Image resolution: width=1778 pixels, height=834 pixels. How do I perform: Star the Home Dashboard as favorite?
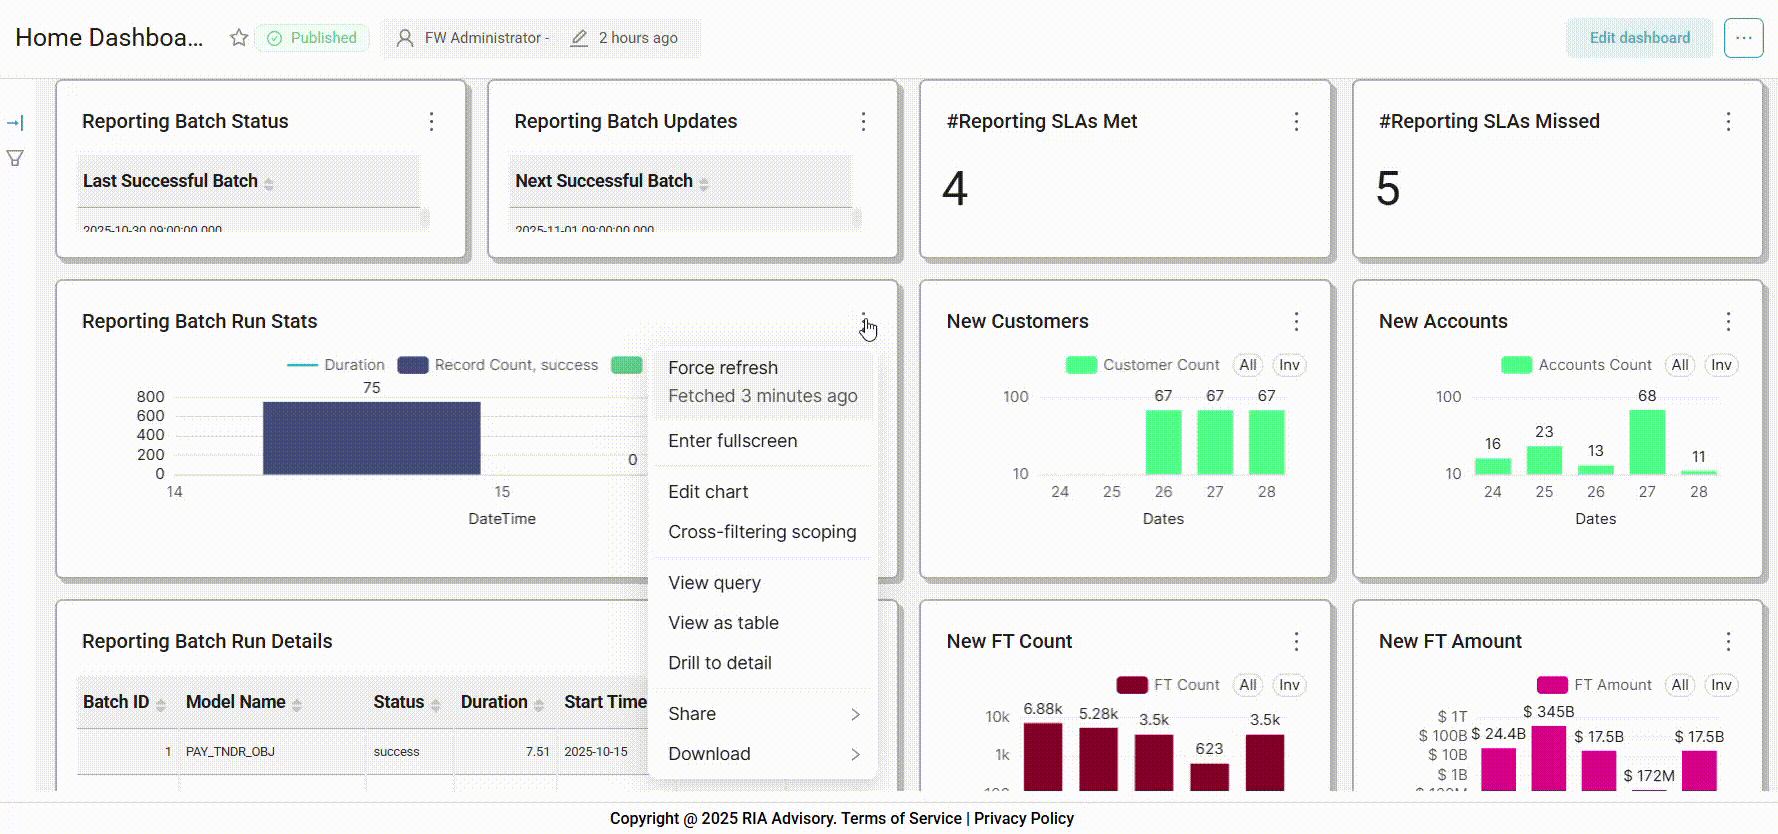(238, 38)
